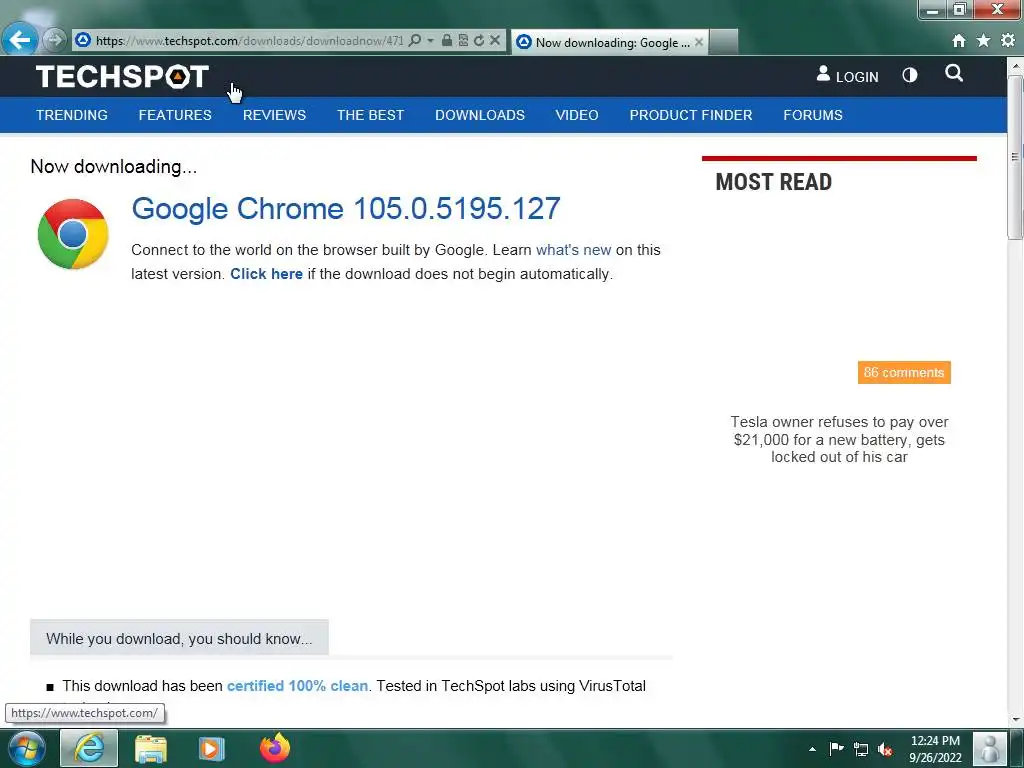Viewport: 1024px width, 768px height.
Task: Click the address bar URL field
Action: 249,40
